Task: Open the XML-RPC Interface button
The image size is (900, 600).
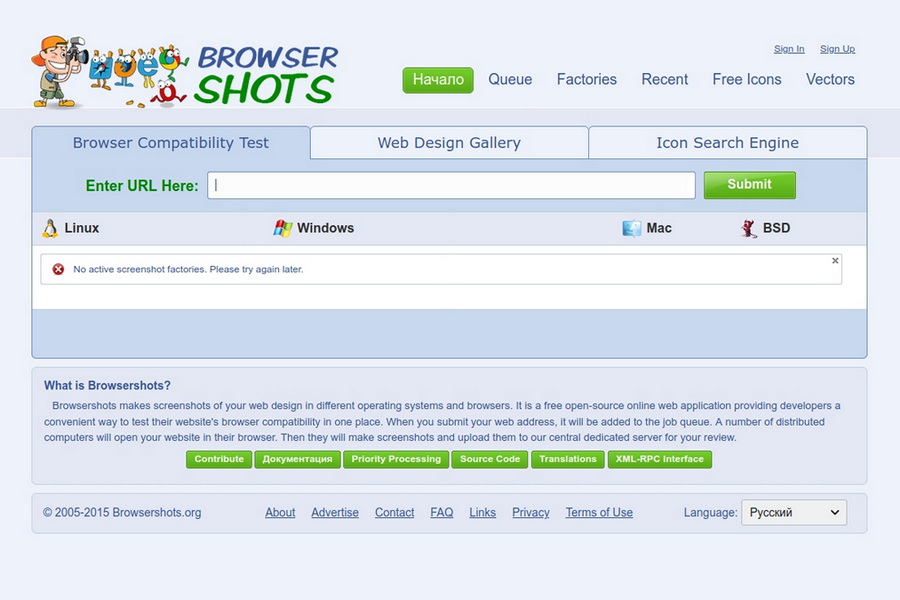Action: pos(659,459)
